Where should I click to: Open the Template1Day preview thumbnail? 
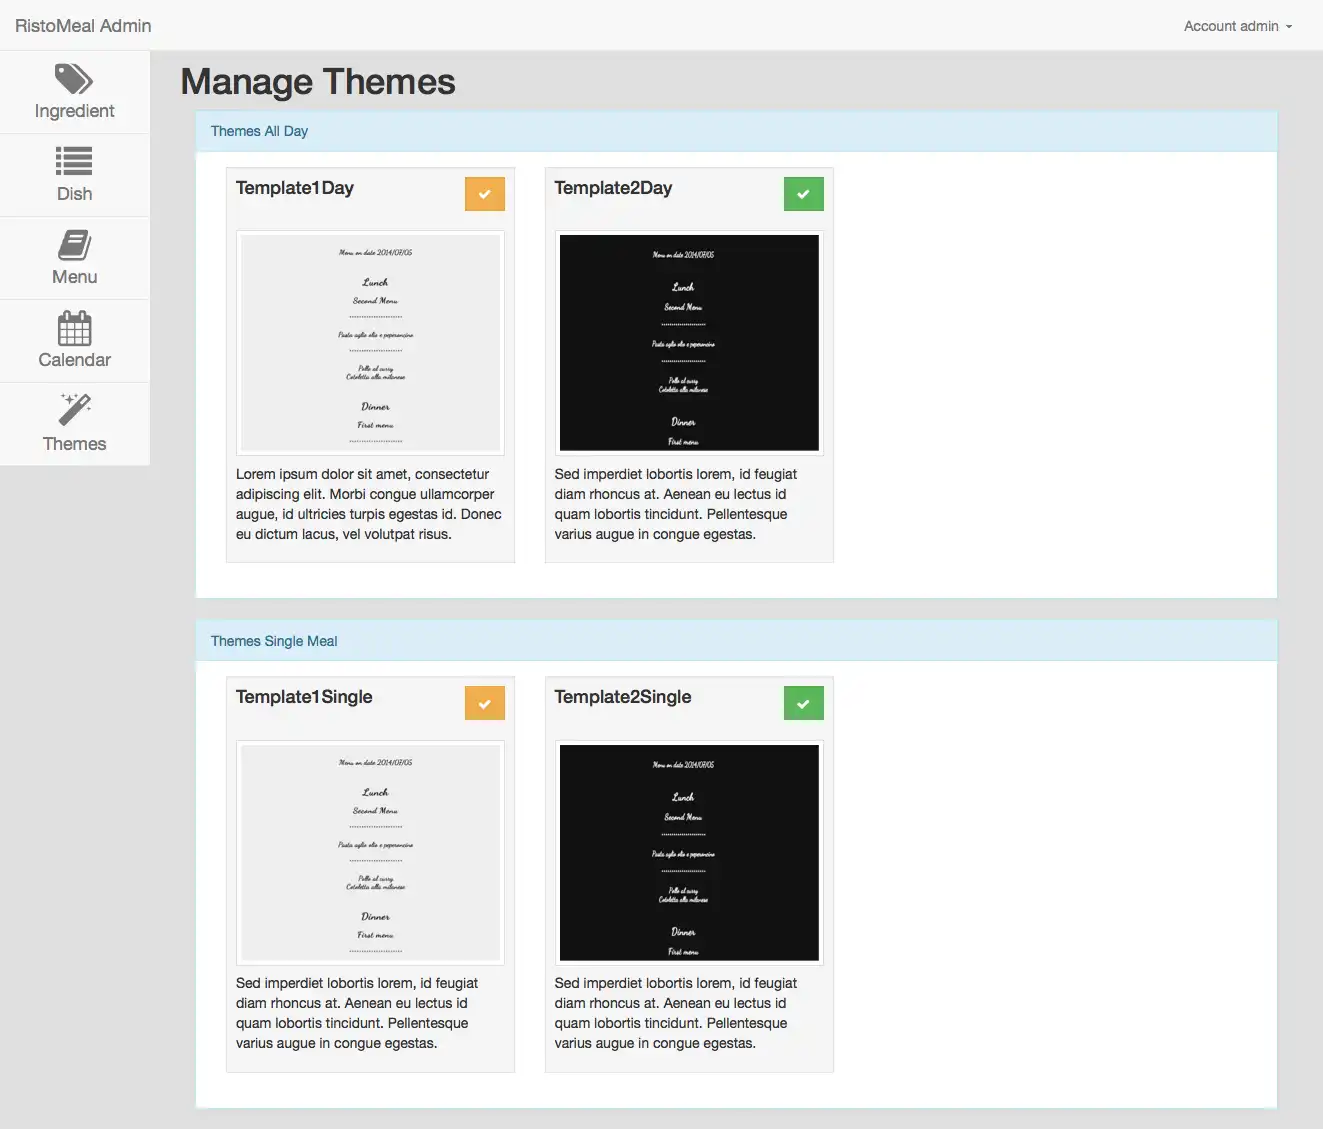(x=370, y=343)
